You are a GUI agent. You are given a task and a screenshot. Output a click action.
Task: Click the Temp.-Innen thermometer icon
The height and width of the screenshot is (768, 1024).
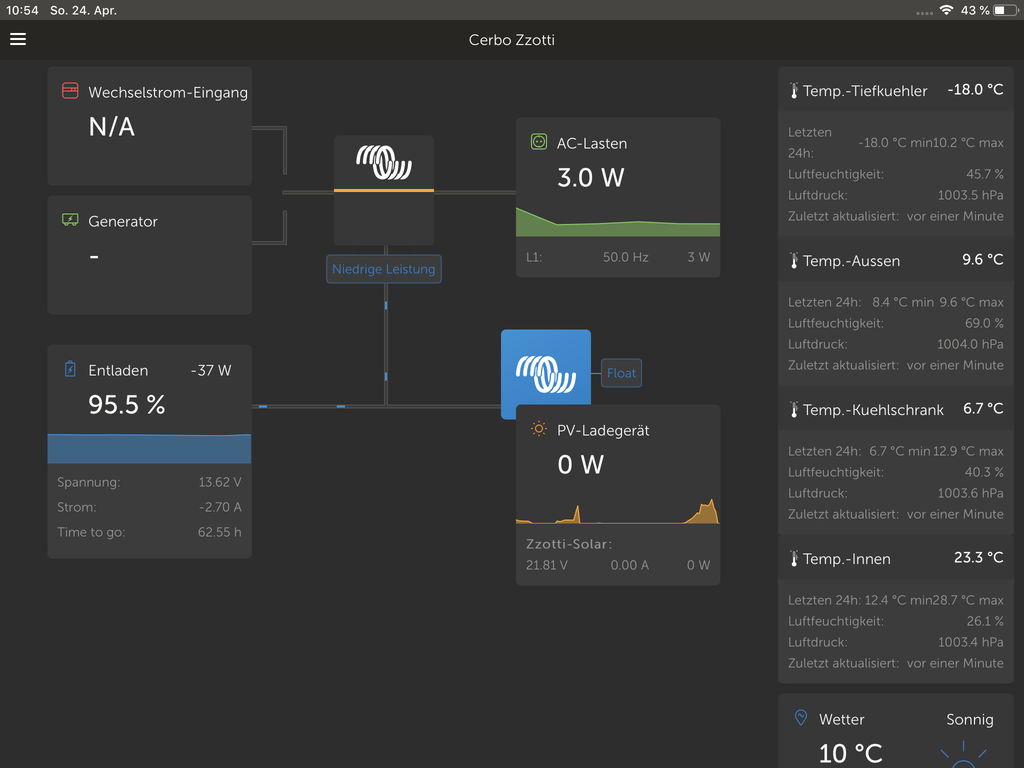[794, 558]
